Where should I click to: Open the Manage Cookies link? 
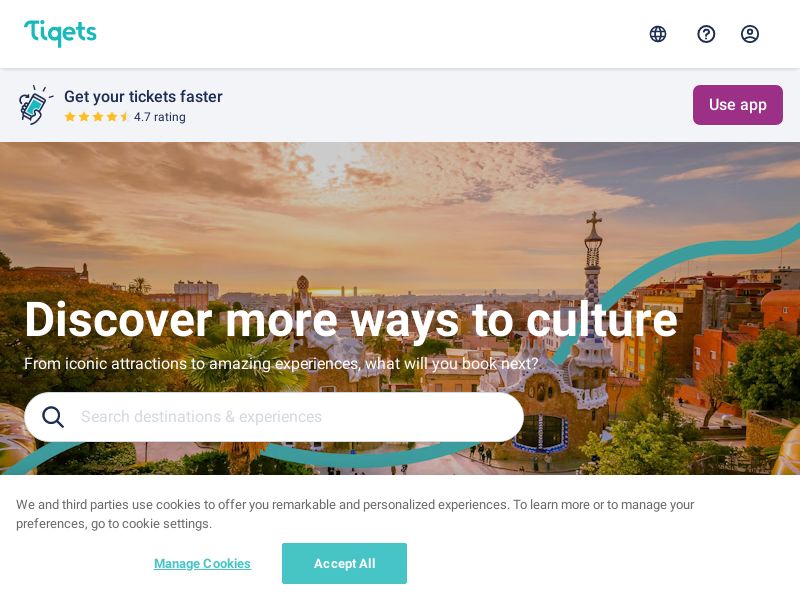tap(202, 563)
